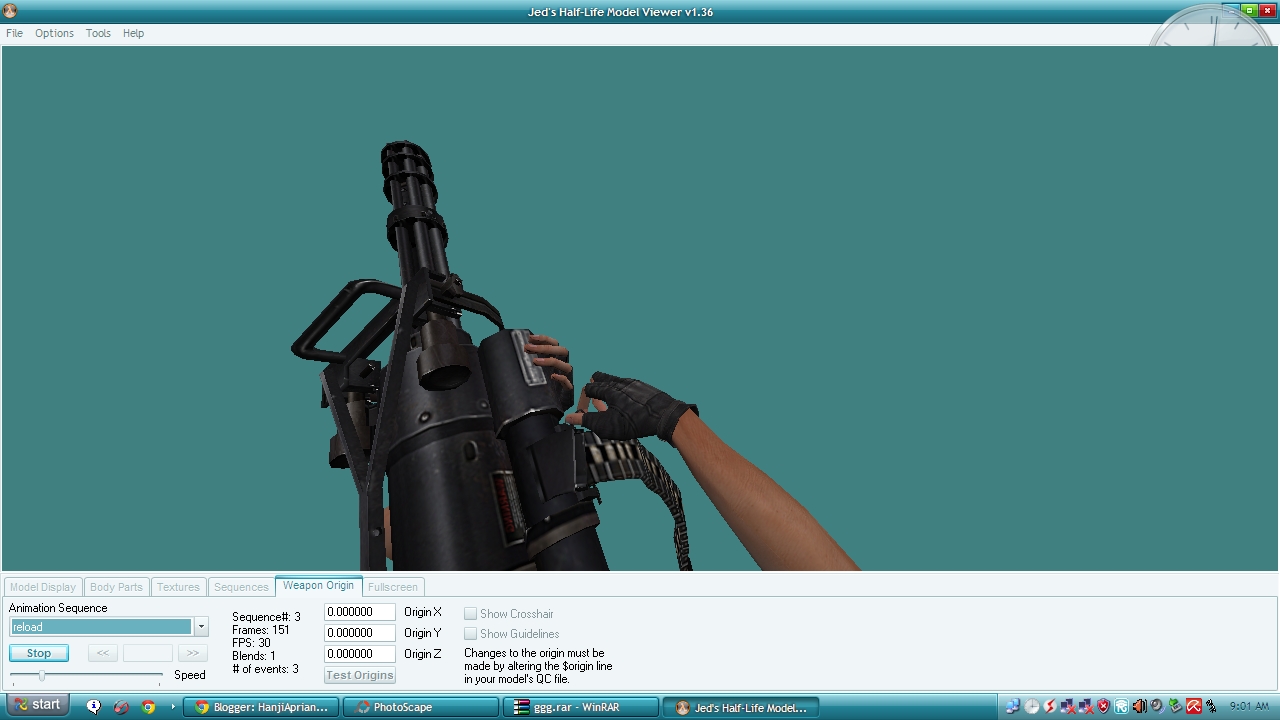
Task: Open the File menu
Action: tap(14, 33)
